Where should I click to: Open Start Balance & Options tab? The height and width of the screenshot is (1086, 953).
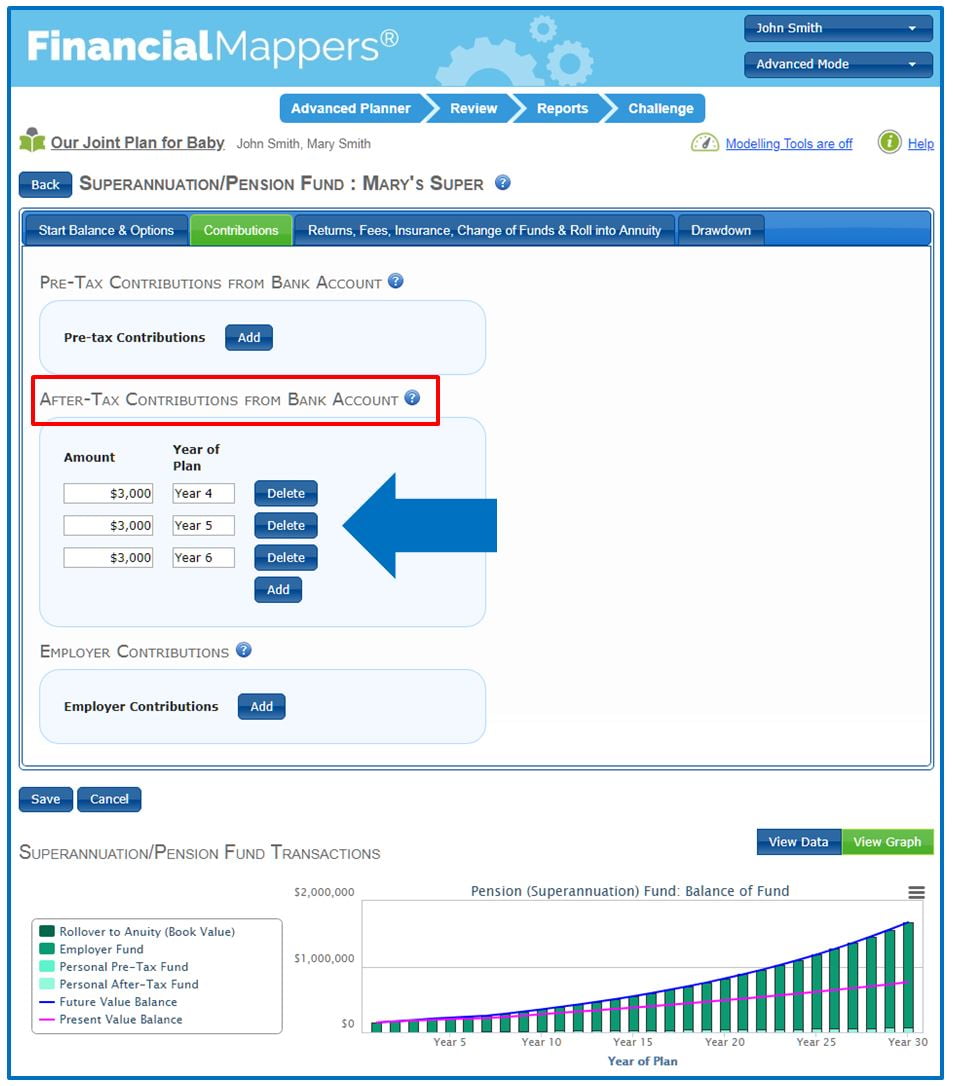coord(106,230)
